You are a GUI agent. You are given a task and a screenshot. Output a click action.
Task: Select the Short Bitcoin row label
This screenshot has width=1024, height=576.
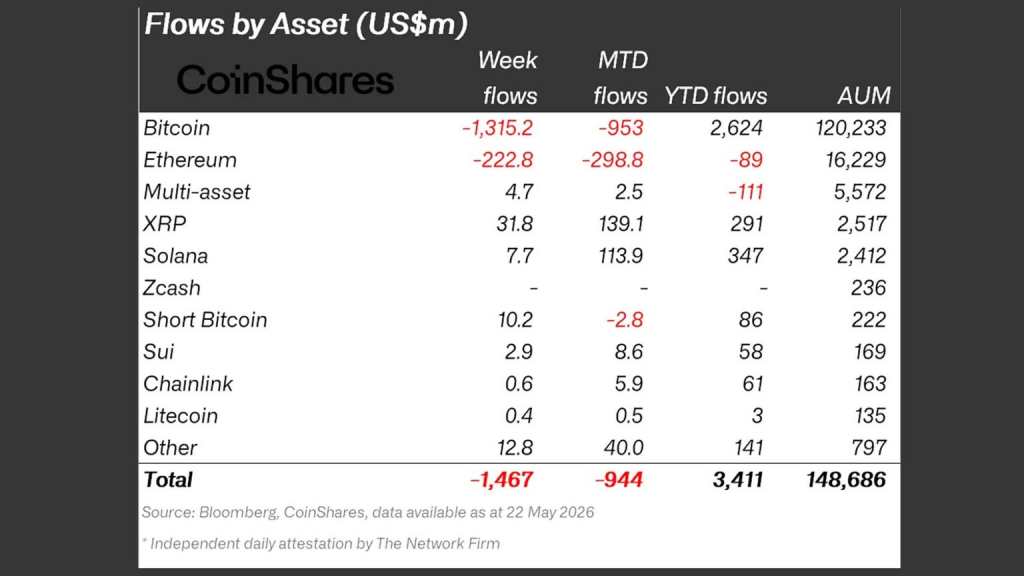(205, 320)
